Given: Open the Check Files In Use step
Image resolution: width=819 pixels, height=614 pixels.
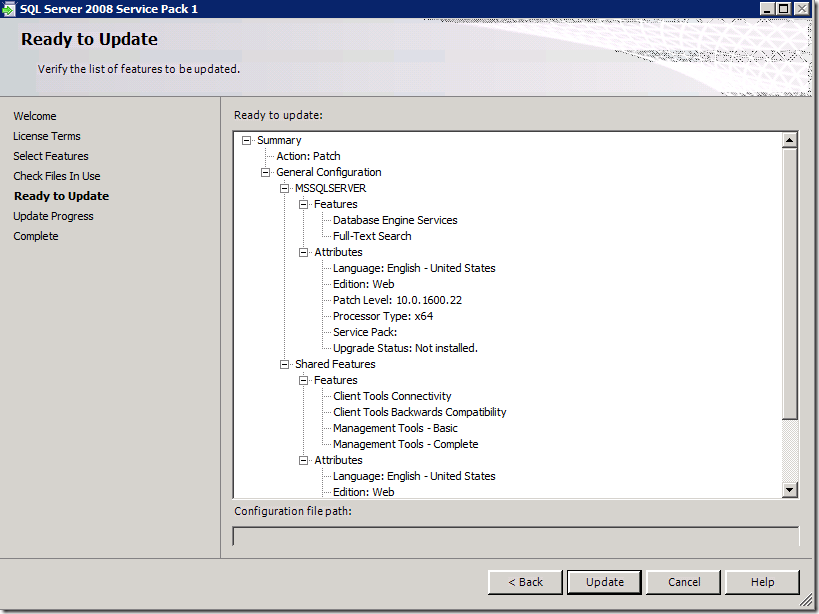Looking at the screenshot, I should [57, 176].
